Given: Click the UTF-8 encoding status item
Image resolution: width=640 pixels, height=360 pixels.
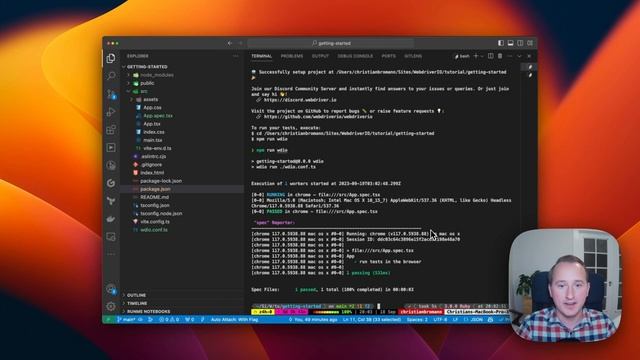Looking at the screenshot, I should point(440,320).
